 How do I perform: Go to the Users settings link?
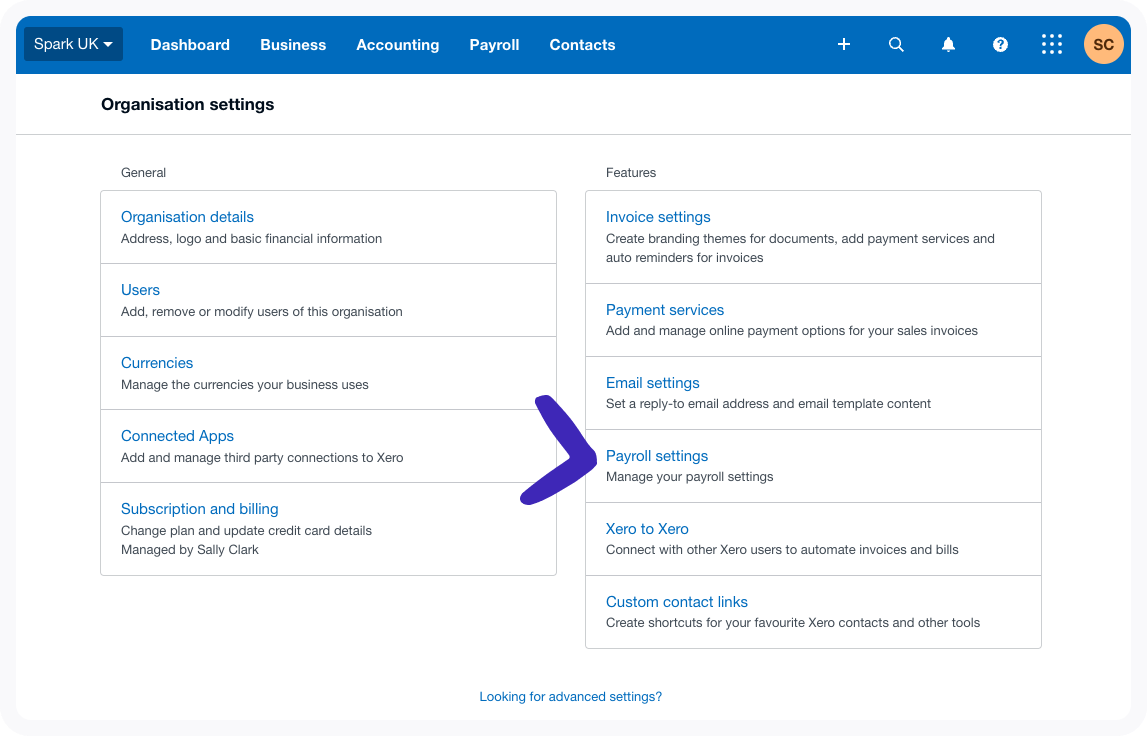[140, 290]
